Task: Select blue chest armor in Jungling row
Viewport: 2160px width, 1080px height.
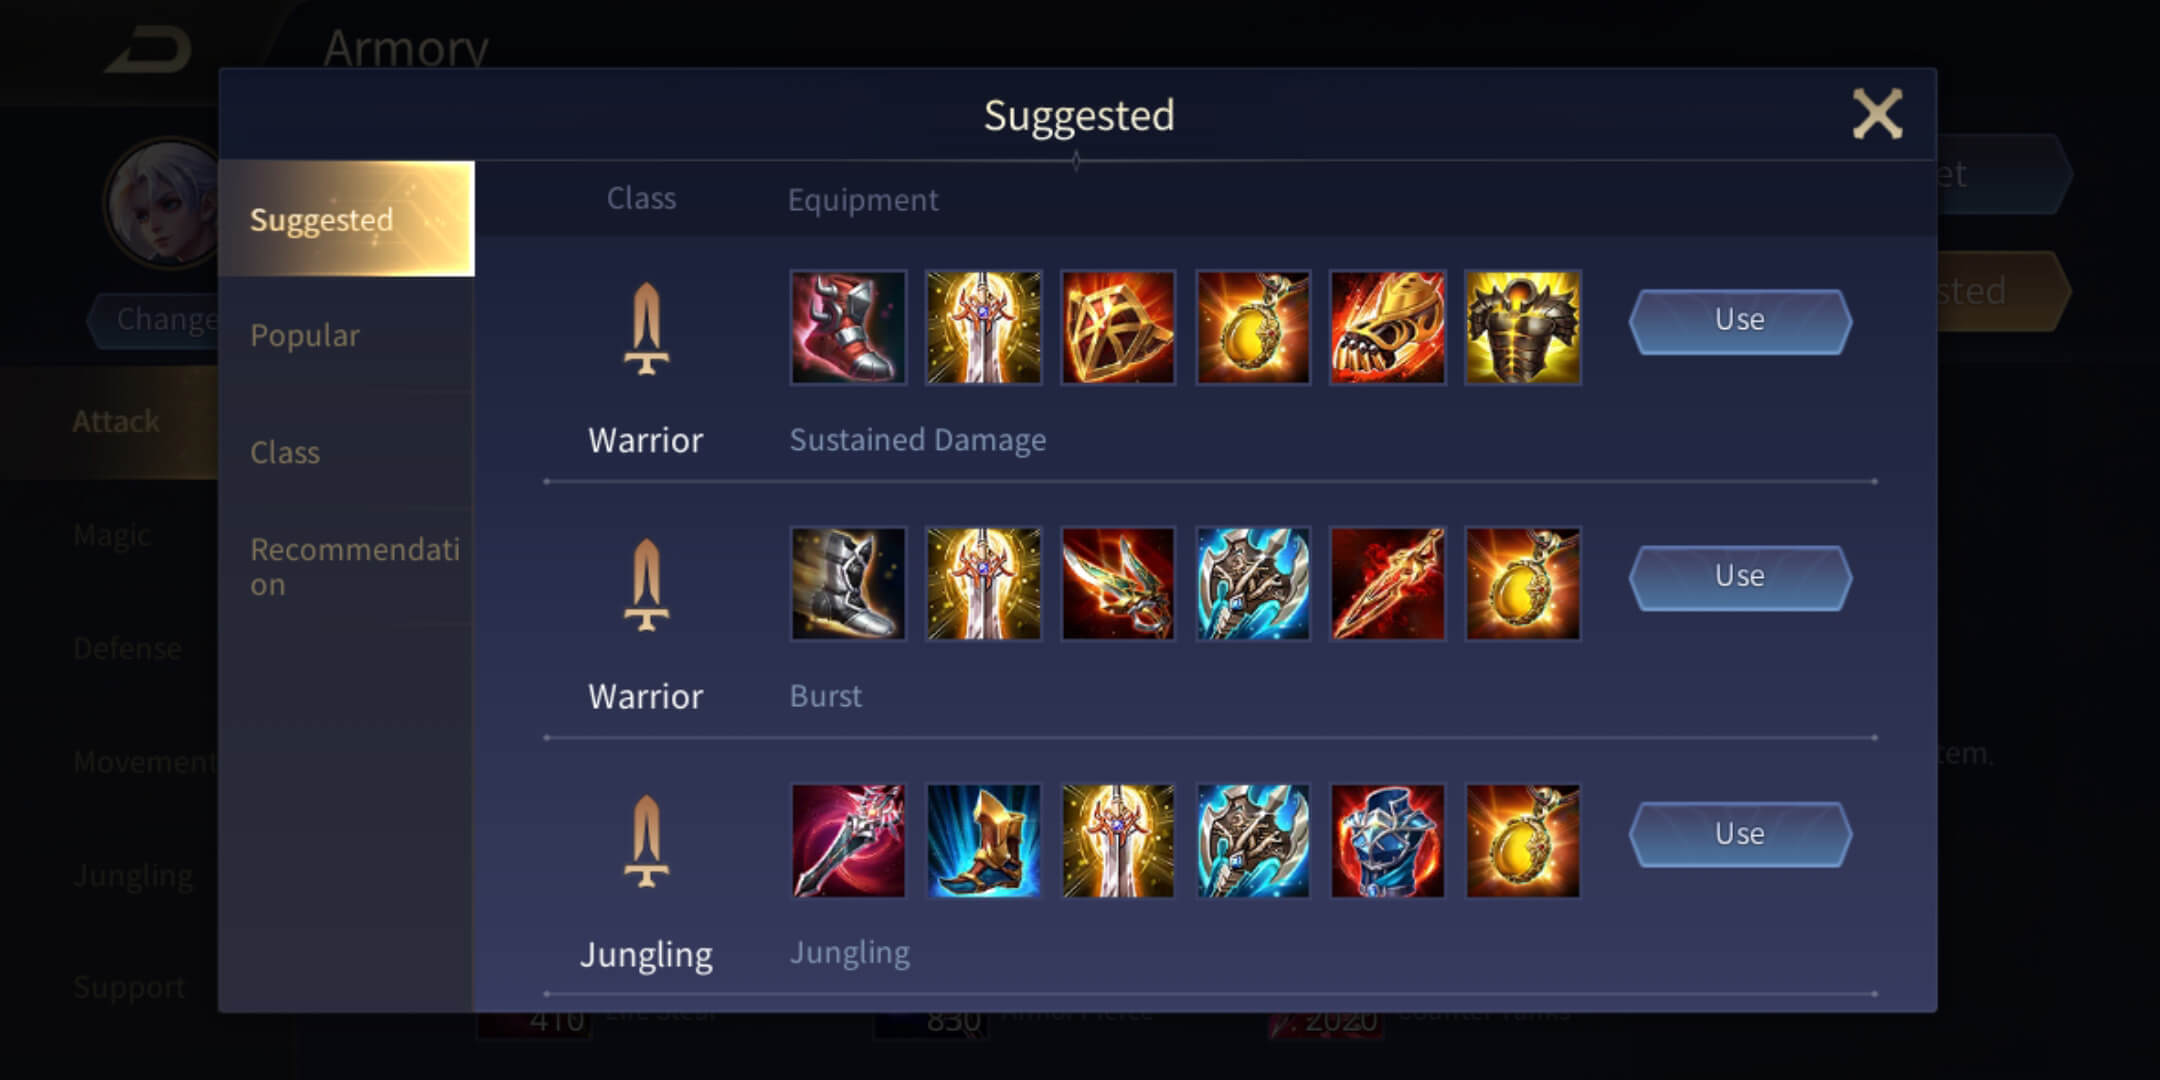Action: coord(1388,841)
